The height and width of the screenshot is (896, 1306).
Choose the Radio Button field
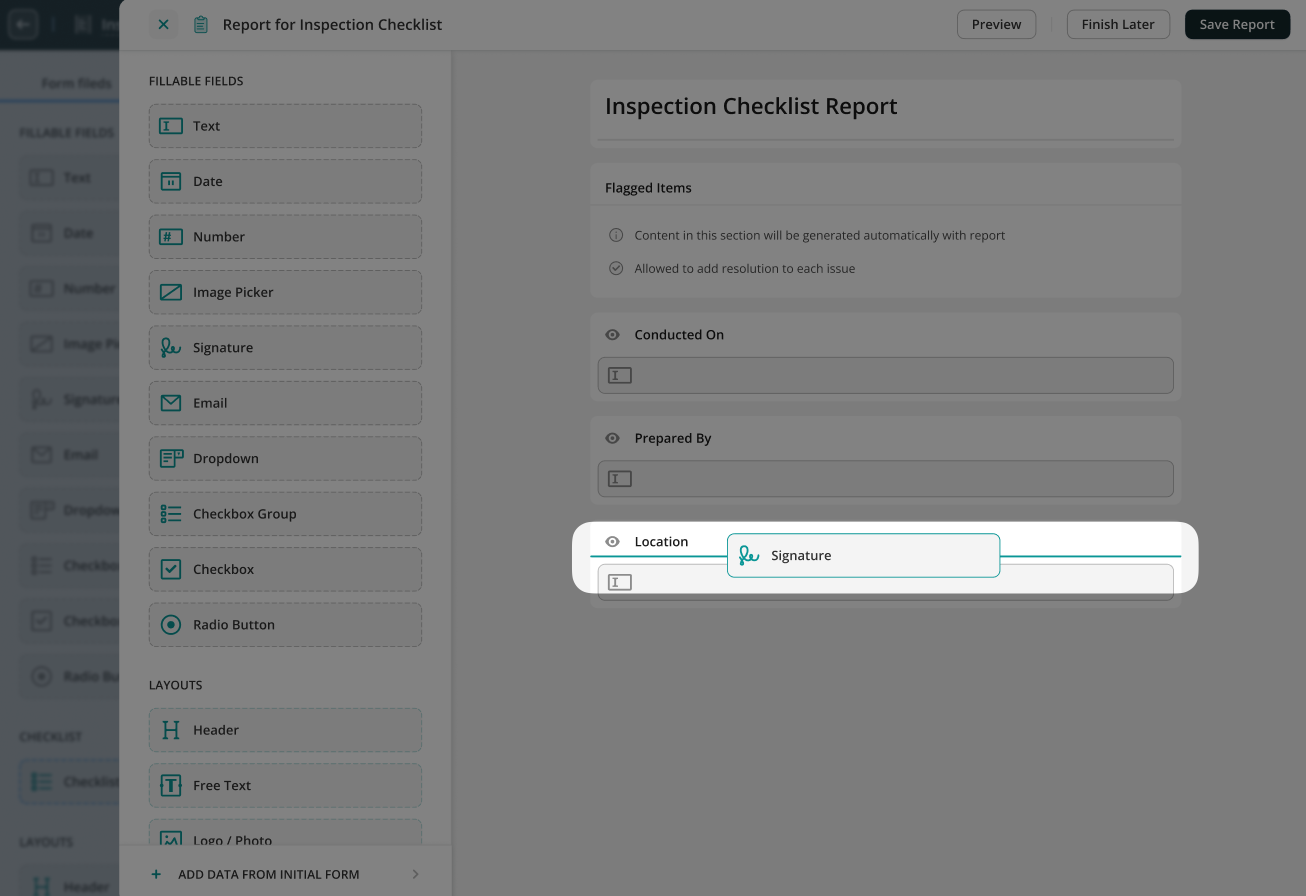pos(285,625)
